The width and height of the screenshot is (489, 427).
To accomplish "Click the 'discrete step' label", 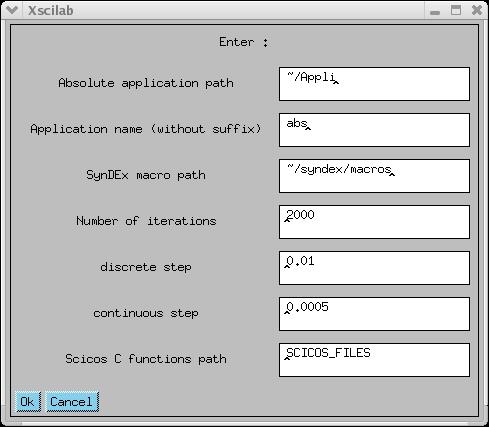I will [x=146, y=267].
